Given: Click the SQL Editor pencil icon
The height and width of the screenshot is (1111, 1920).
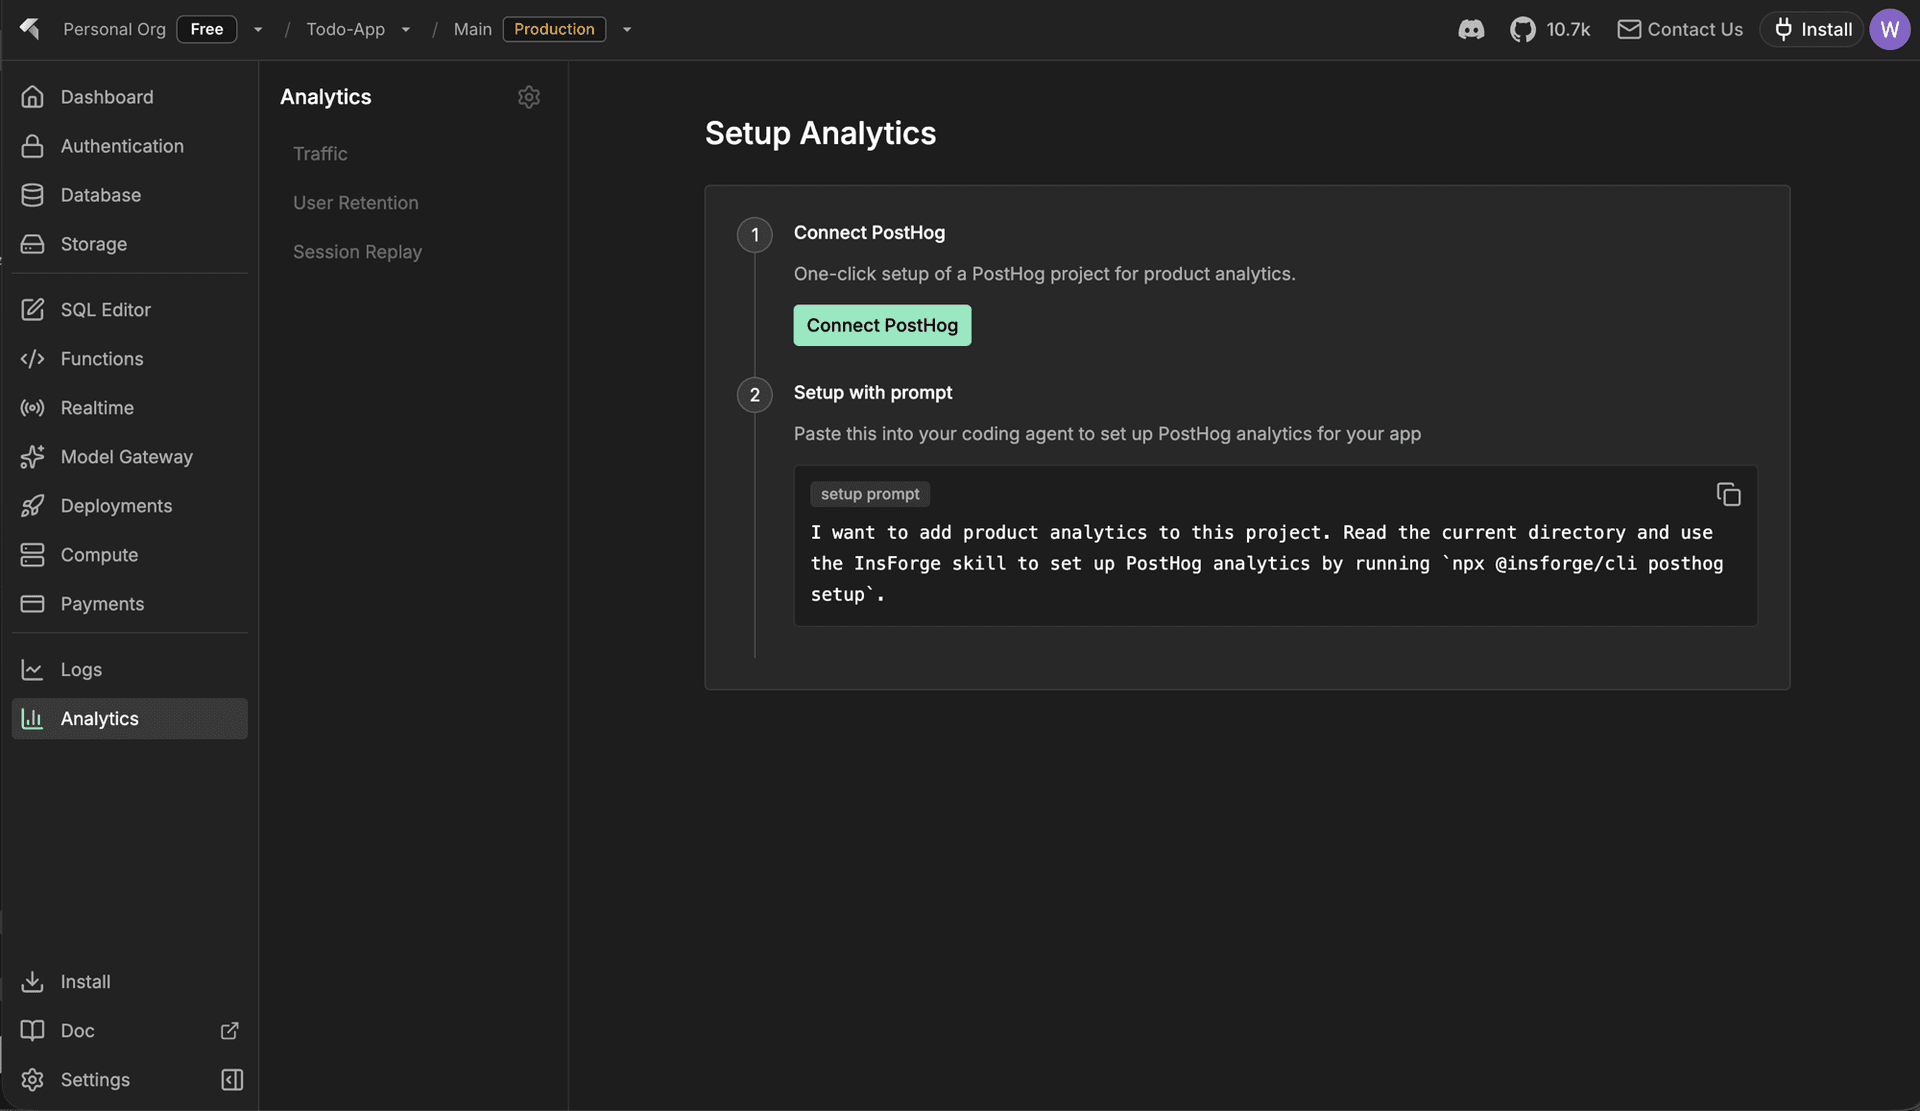Looking at the screenshot, I should pos(32,310).
